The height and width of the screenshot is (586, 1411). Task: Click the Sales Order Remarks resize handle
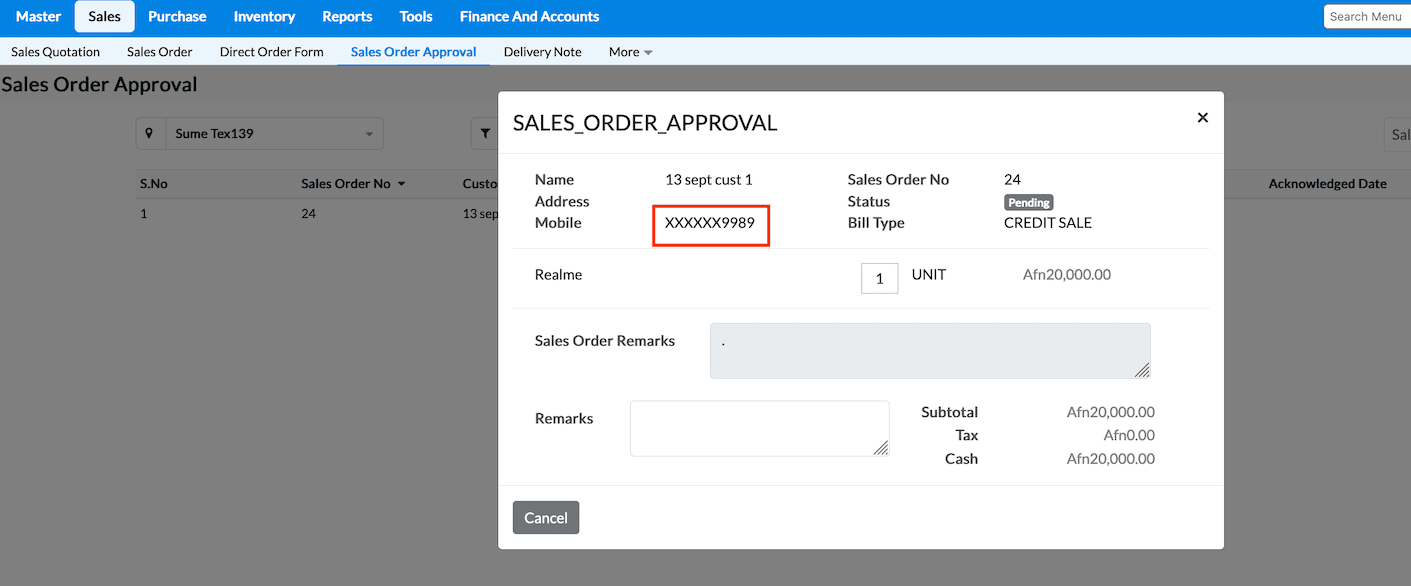tap(1142, 370)
